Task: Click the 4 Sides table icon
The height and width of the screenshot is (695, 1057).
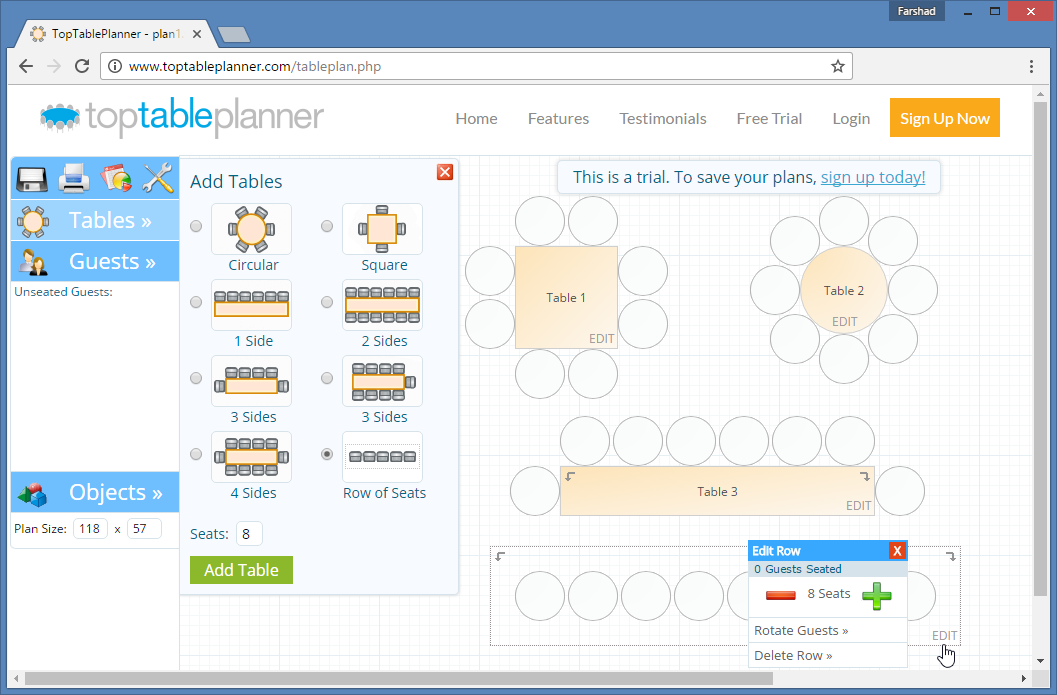Action: [x=251, y=457]
